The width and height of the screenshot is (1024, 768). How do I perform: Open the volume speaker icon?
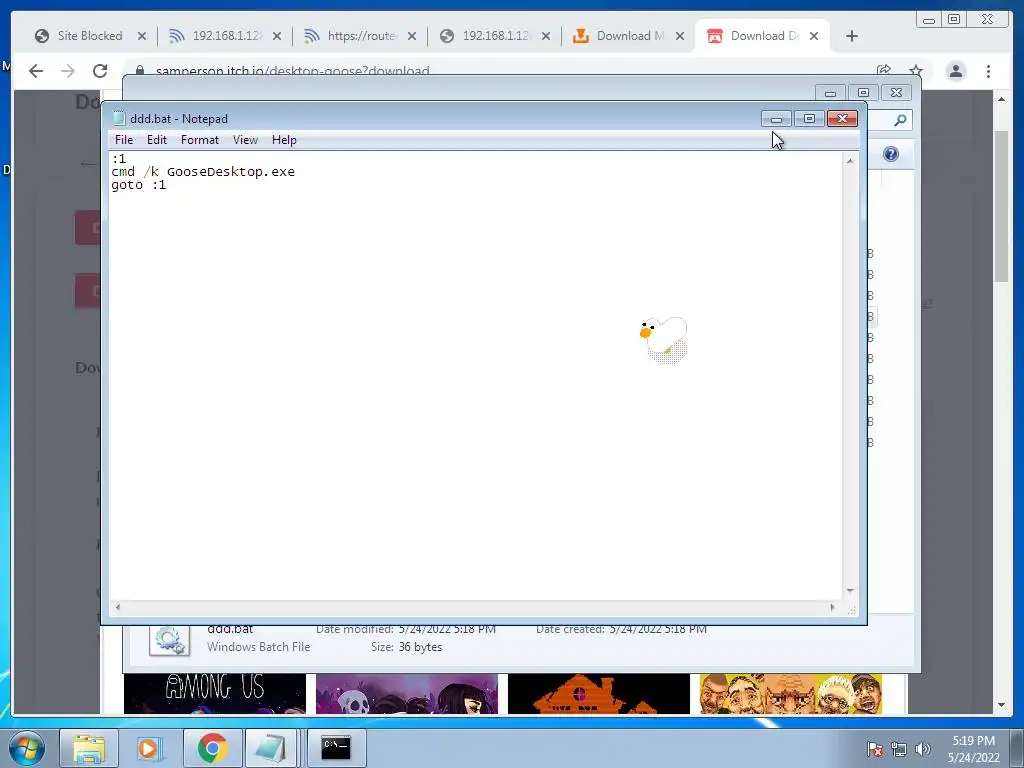tap(922, 750)
